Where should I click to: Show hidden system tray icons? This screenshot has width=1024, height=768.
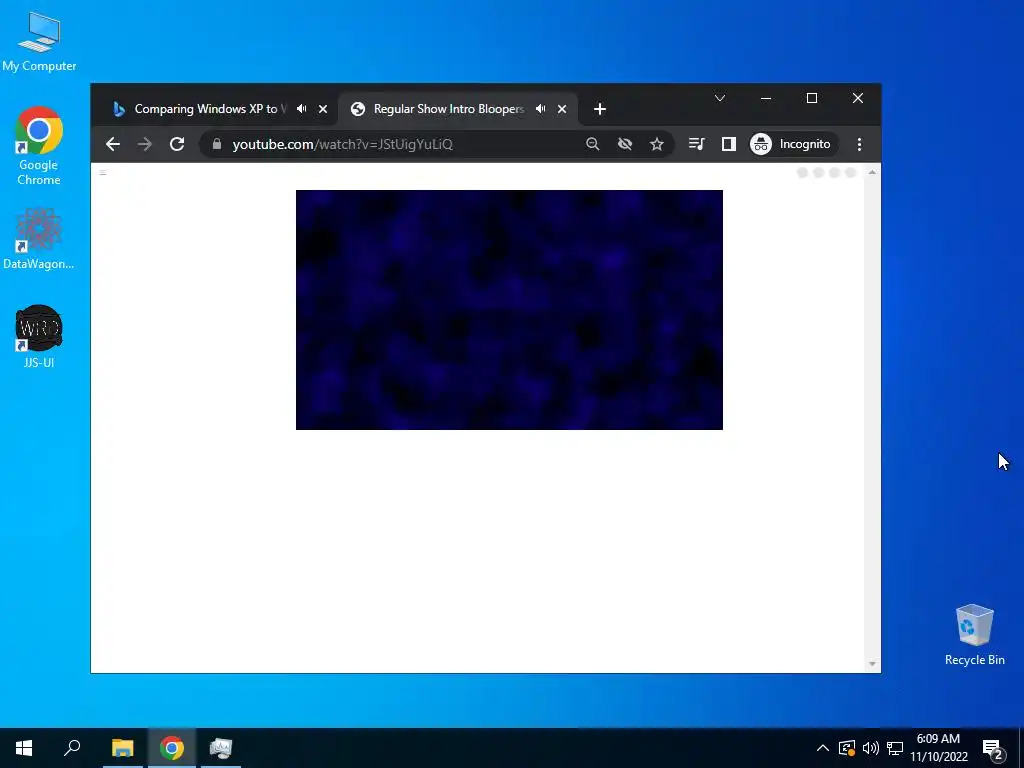823,748
